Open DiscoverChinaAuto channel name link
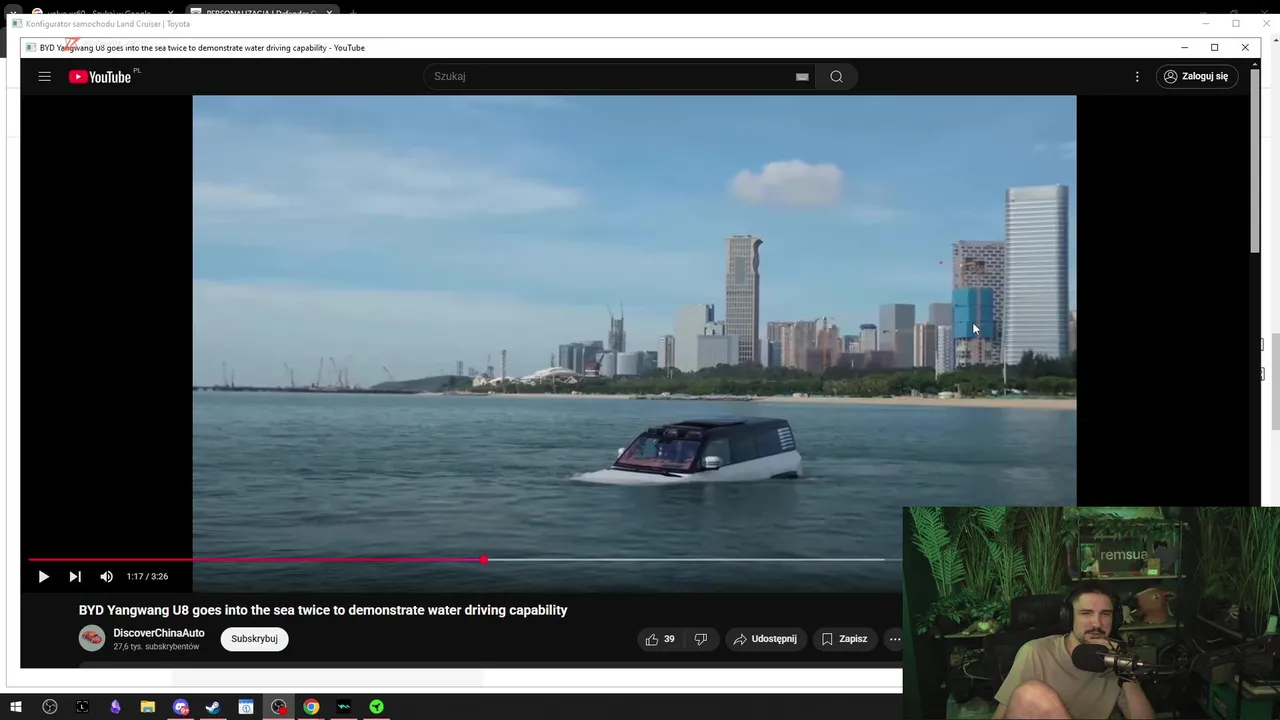 [159, 633]
